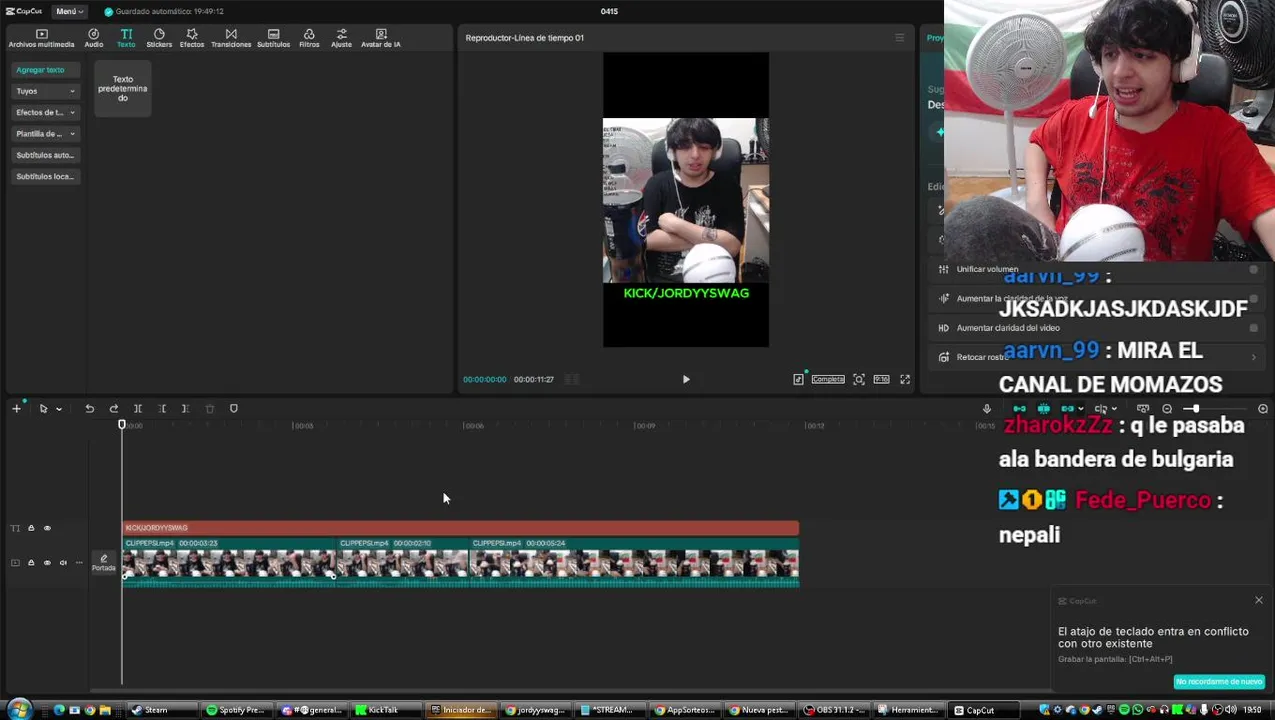Screen dimensions: 1275x720
Task: Play the preview video
Action: point(686,379)
